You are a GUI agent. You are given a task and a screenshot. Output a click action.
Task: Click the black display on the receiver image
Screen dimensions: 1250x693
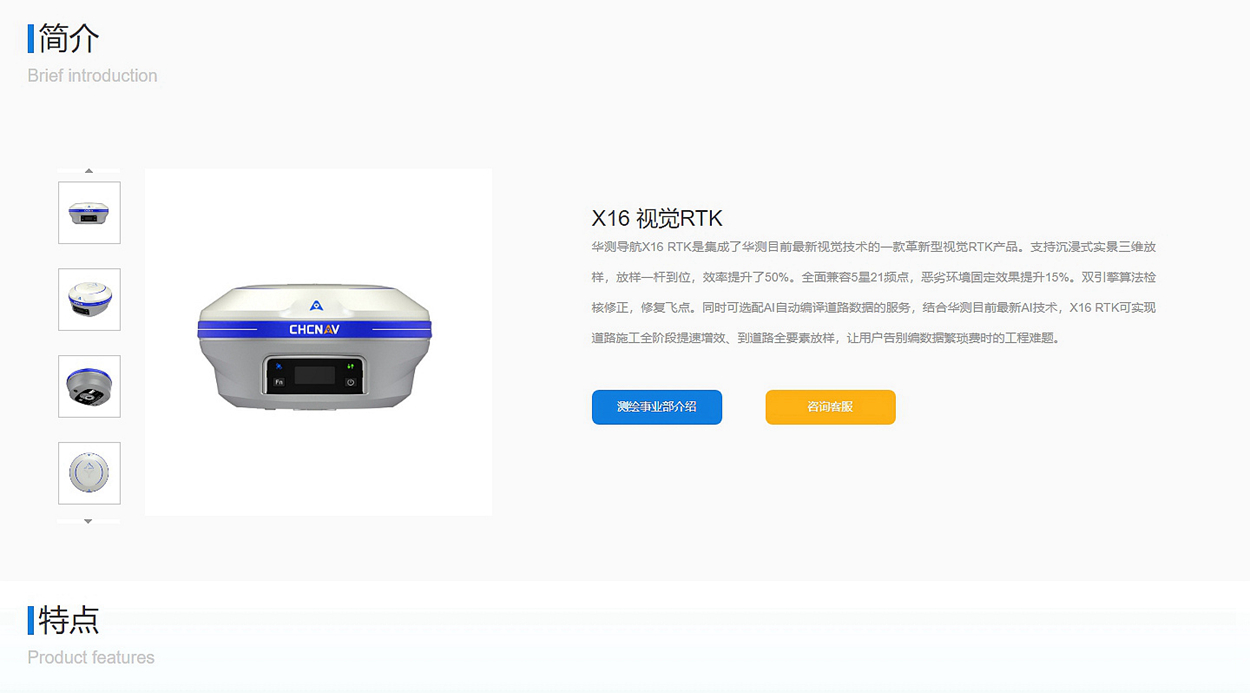click(x=315, y=376)
